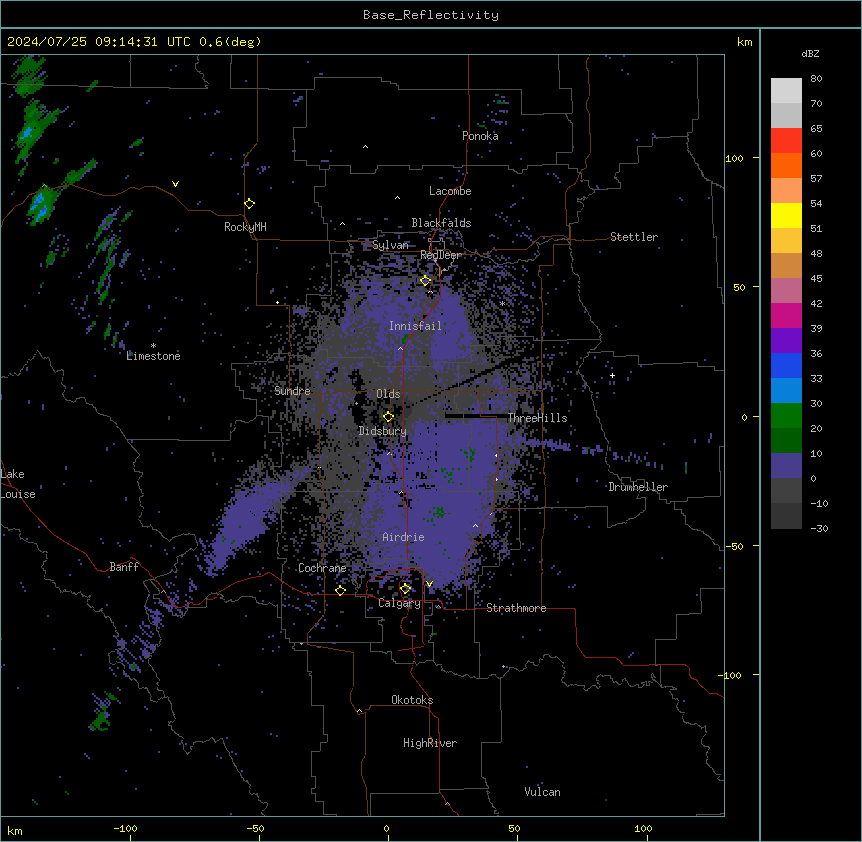This screenshot has width=862, height=842.
Task: Click the 30 dBZ green legend swatch
Action: (786, 416)
